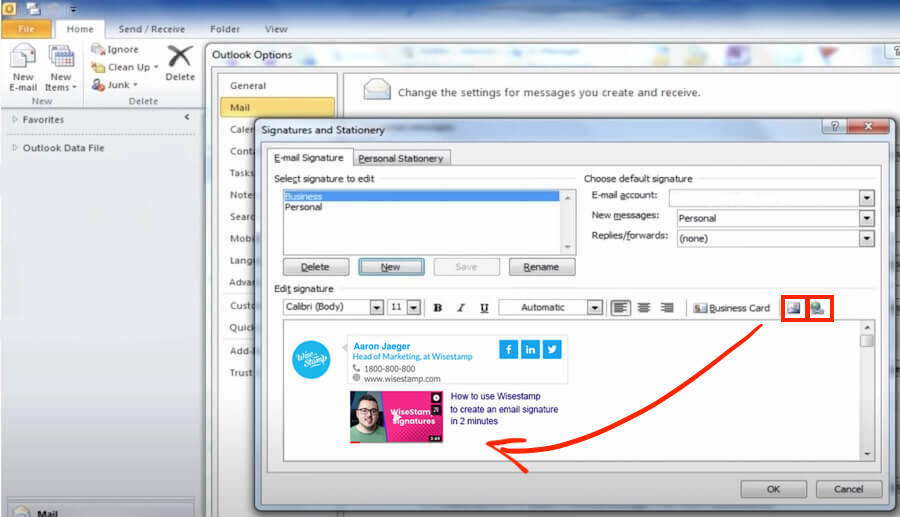Click OK in Signatures dialog
This screenshot has height=517, width=900.
773,489
